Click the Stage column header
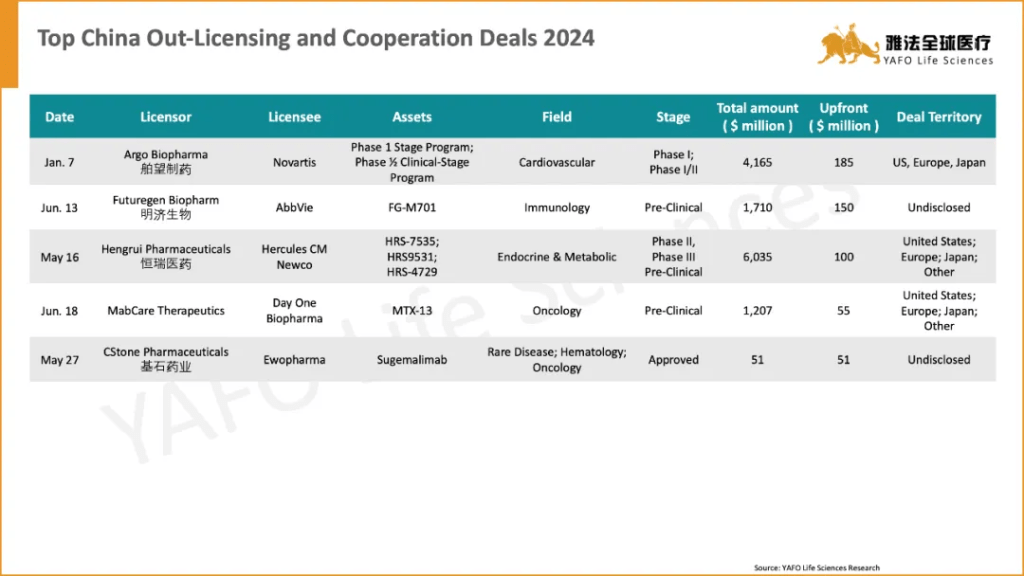This screenshot has height=576, width=1024. click(673, 117)
